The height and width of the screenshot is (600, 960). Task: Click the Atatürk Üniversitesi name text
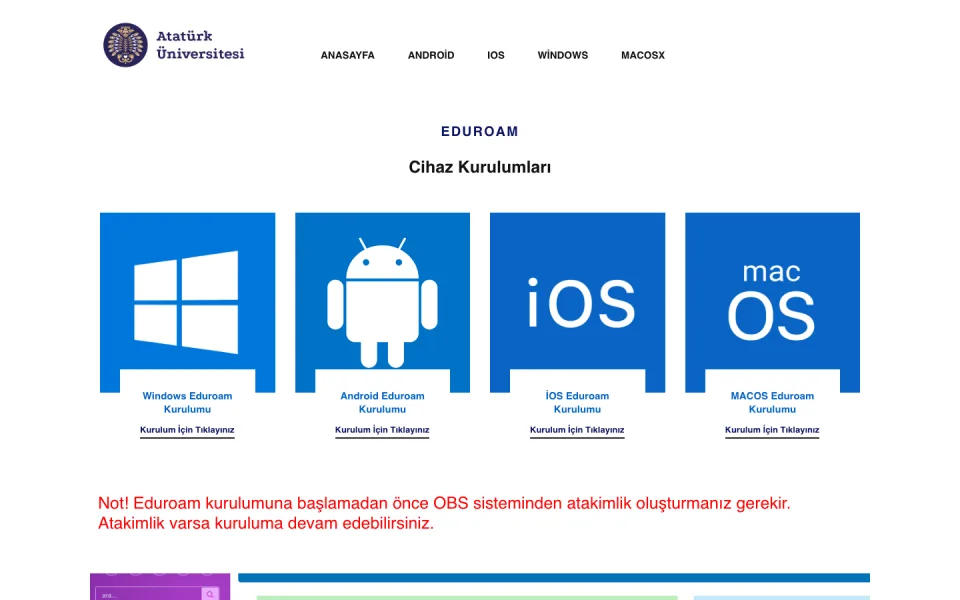click(200, 45)
